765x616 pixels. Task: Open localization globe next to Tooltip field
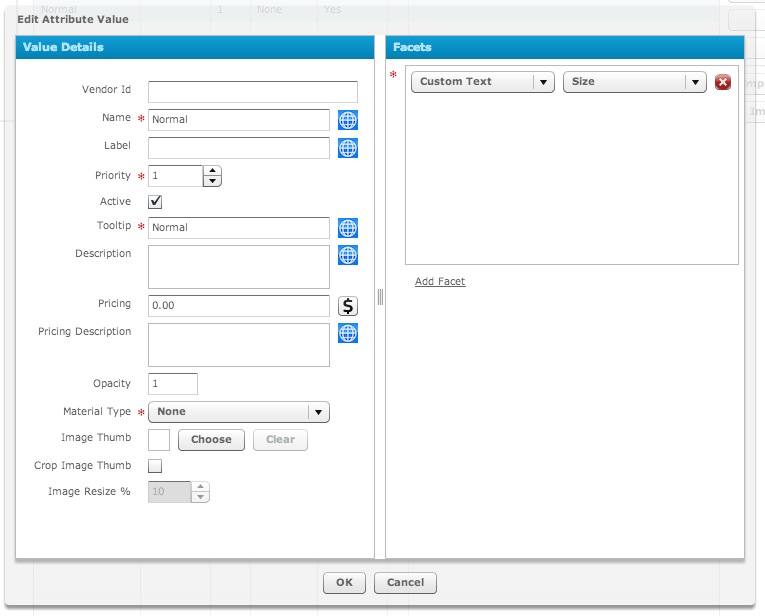[x=348, y=228]
